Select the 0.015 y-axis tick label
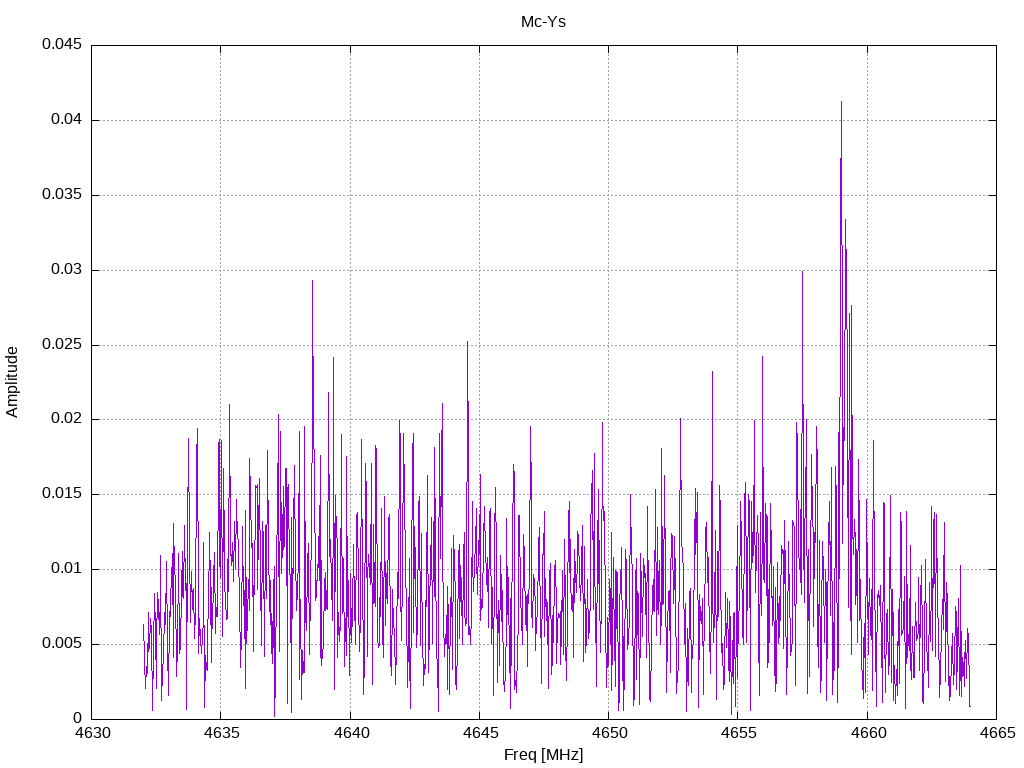The image size is (1024, 768). tap(61, 494)
